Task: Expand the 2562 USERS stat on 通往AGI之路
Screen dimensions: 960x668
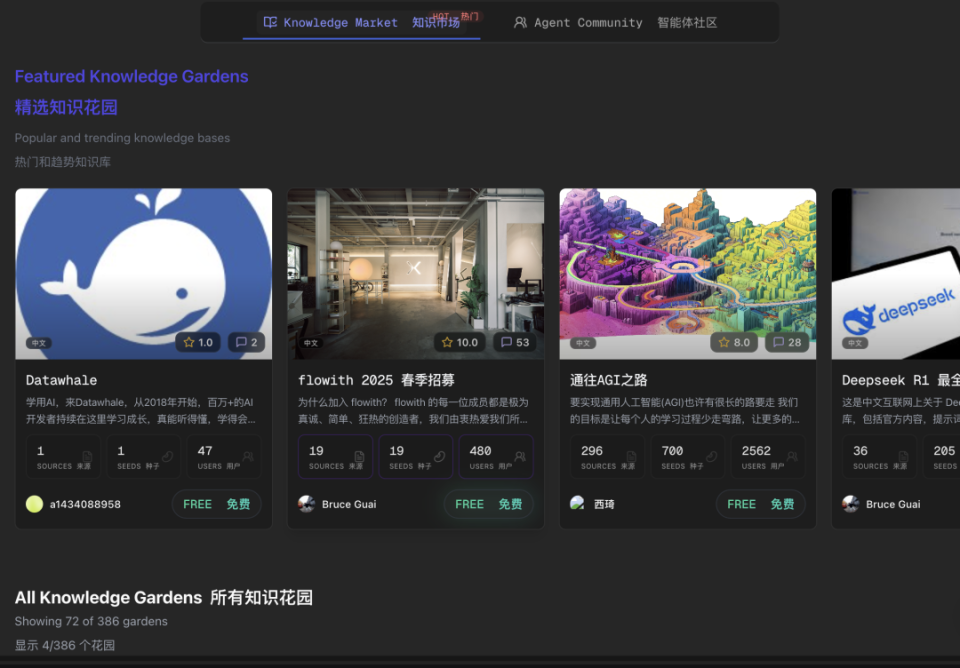Action: tap(767, 457)
